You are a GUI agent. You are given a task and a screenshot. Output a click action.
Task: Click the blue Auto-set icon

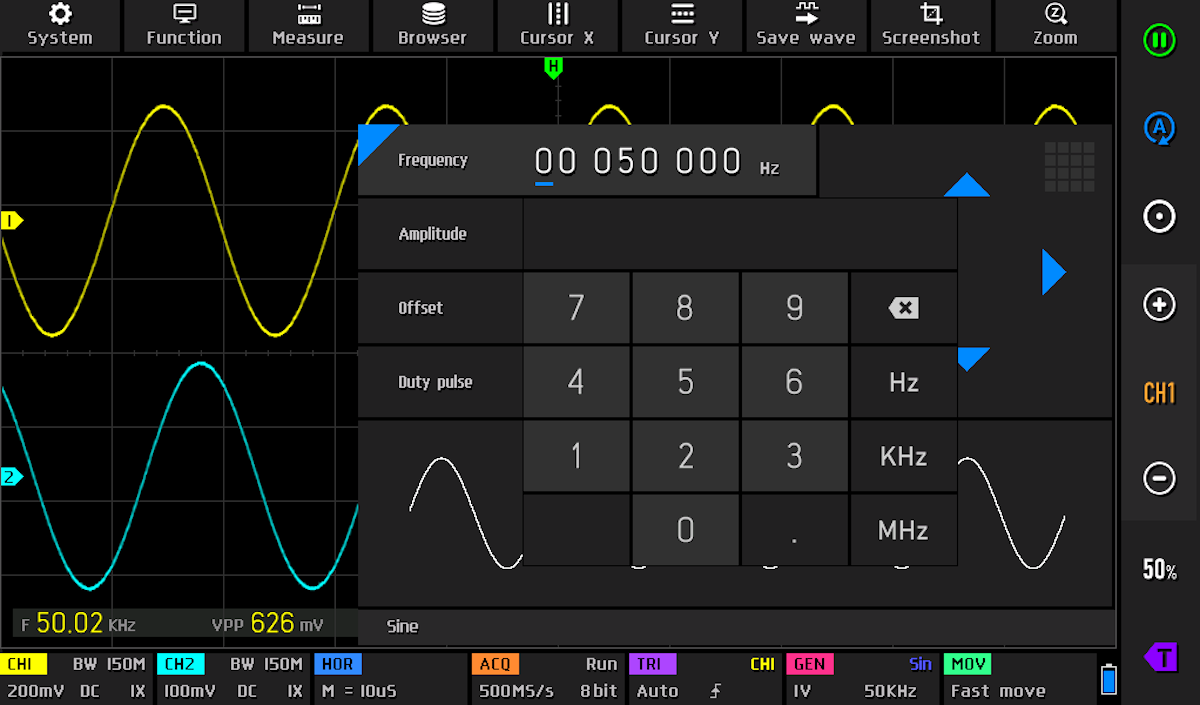coord(1159,128)
